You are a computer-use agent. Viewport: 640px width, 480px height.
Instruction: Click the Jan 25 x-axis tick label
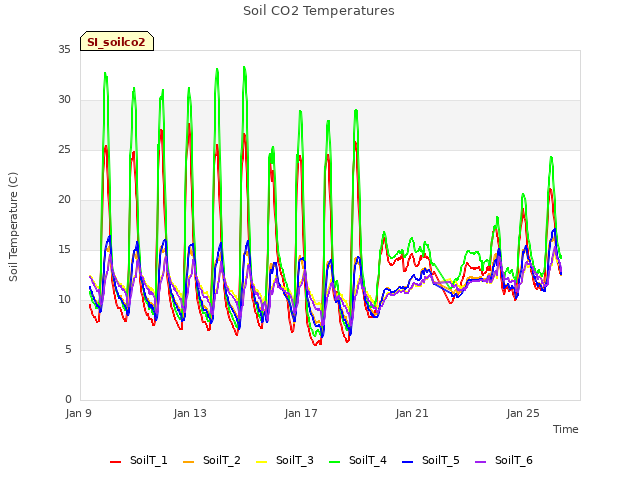(523, 413)
